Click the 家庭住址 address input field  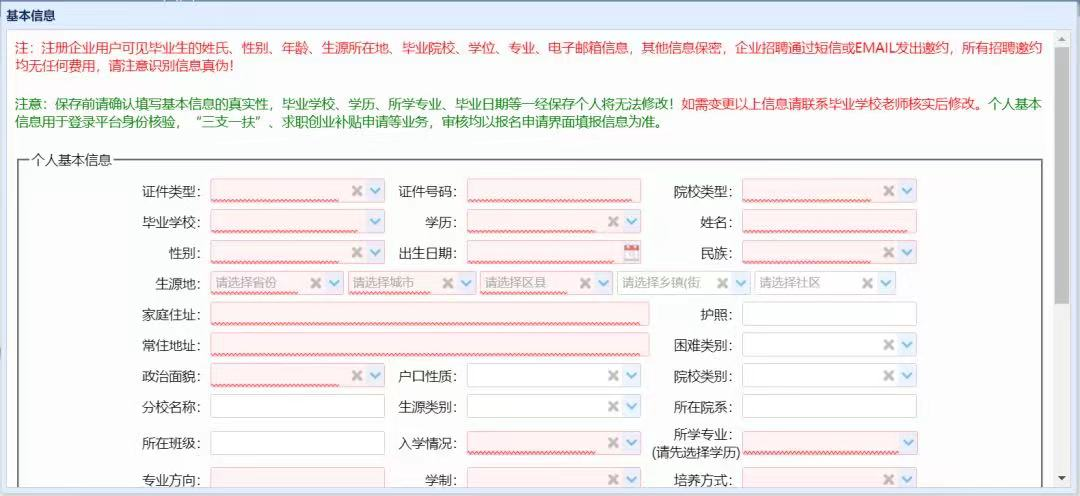[x=430, y=314]
